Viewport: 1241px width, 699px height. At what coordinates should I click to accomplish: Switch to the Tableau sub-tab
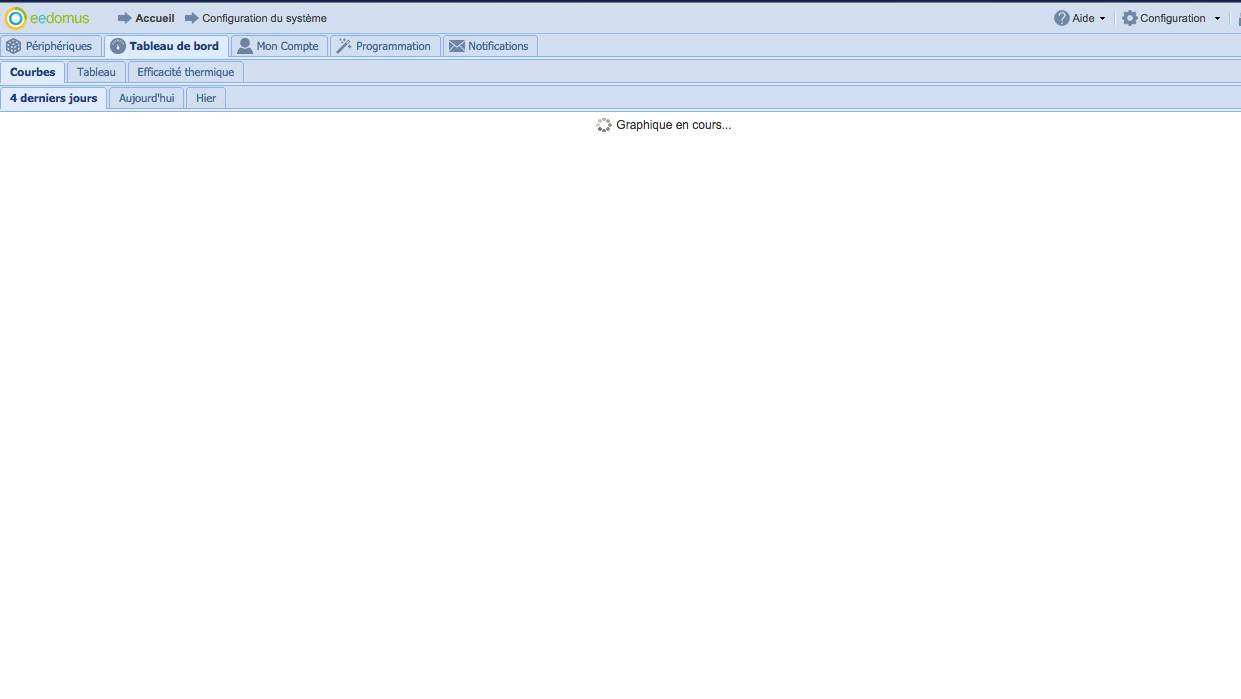(x=96, y=72)
